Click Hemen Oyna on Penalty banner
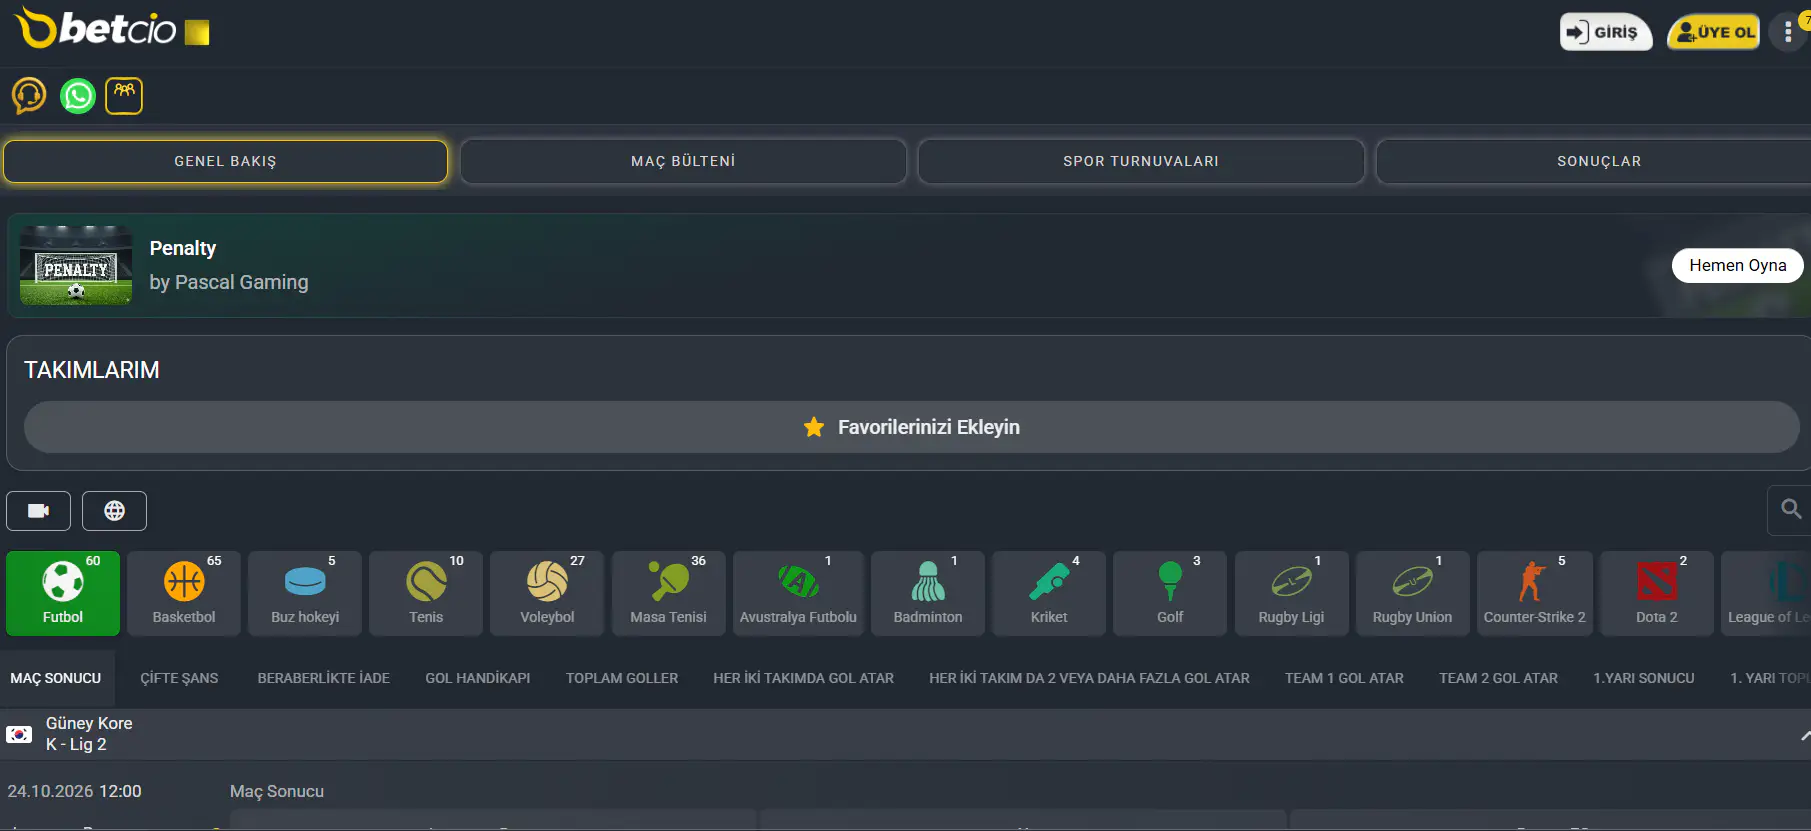Viewport: 1811px width, 831px height. tap(1738, 265)
